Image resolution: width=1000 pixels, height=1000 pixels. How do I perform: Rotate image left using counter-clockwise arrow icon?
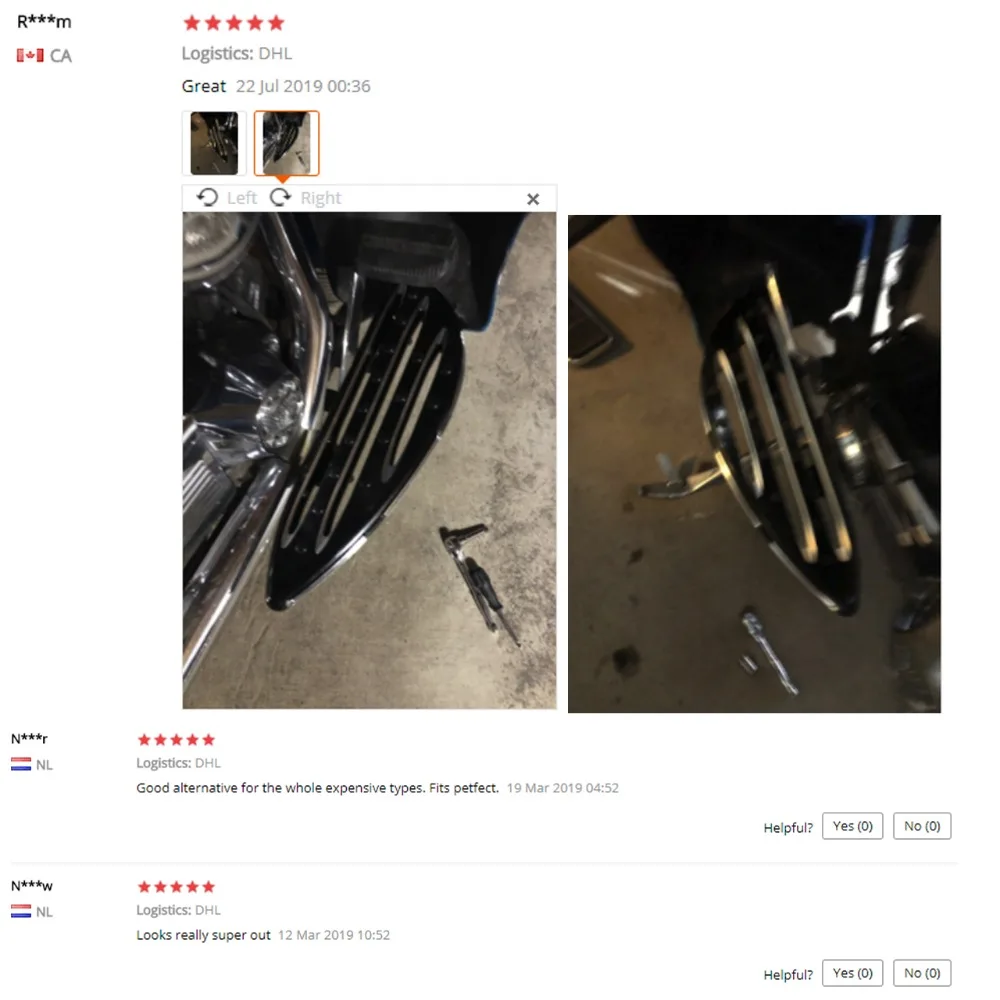tap(207, 198)
